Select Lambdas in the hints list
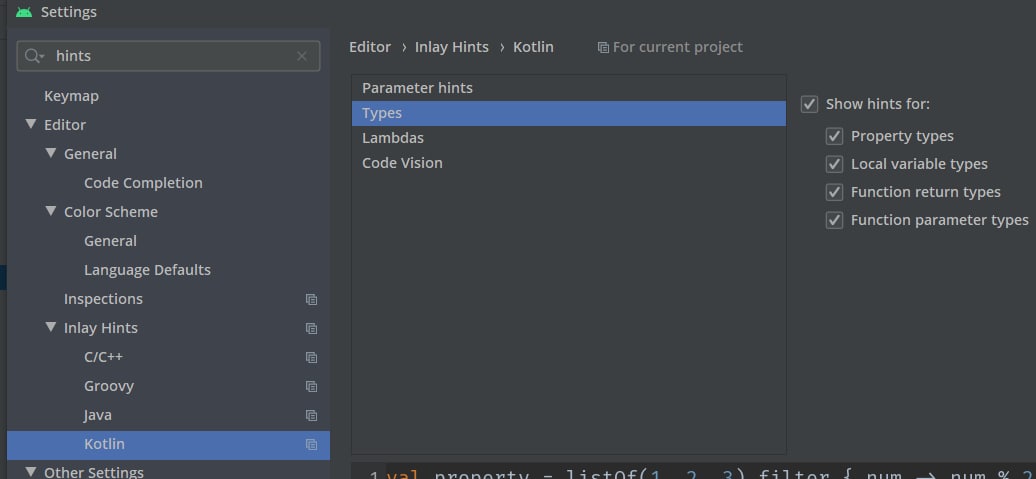Image resolution: width=1036 pixels, height=479 pixels. [393, 138]
